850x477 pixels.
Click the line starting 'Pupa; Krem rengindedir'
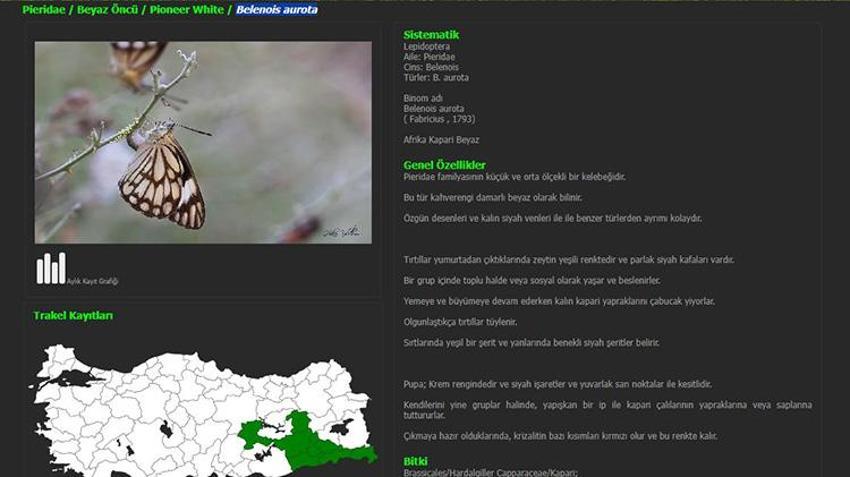(558, 384)
